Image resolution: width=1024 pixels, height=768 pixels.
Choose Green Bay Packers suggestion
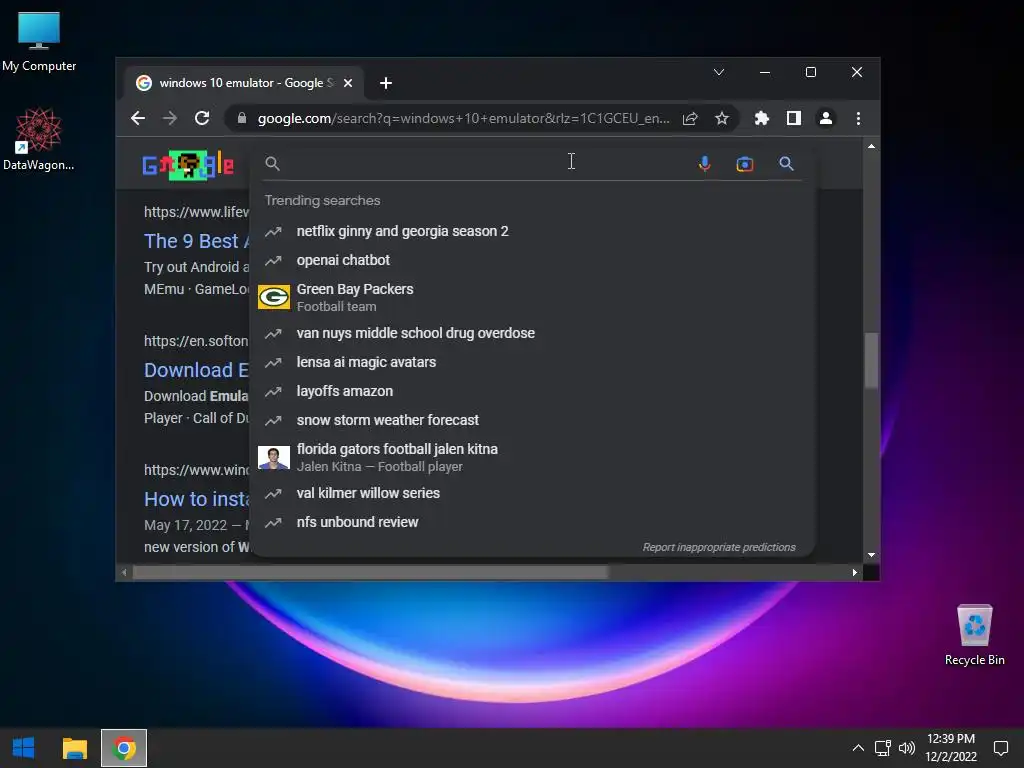(x=532, y=297)
